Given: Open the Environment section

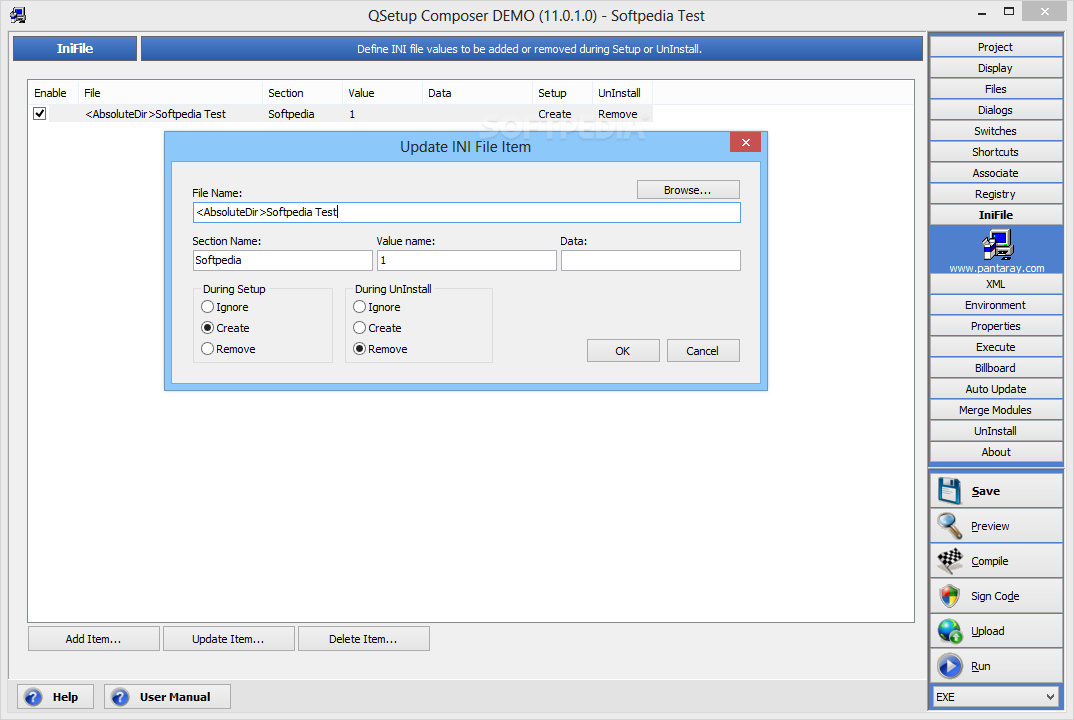Looking at the screenshot, I should [995, 305].
